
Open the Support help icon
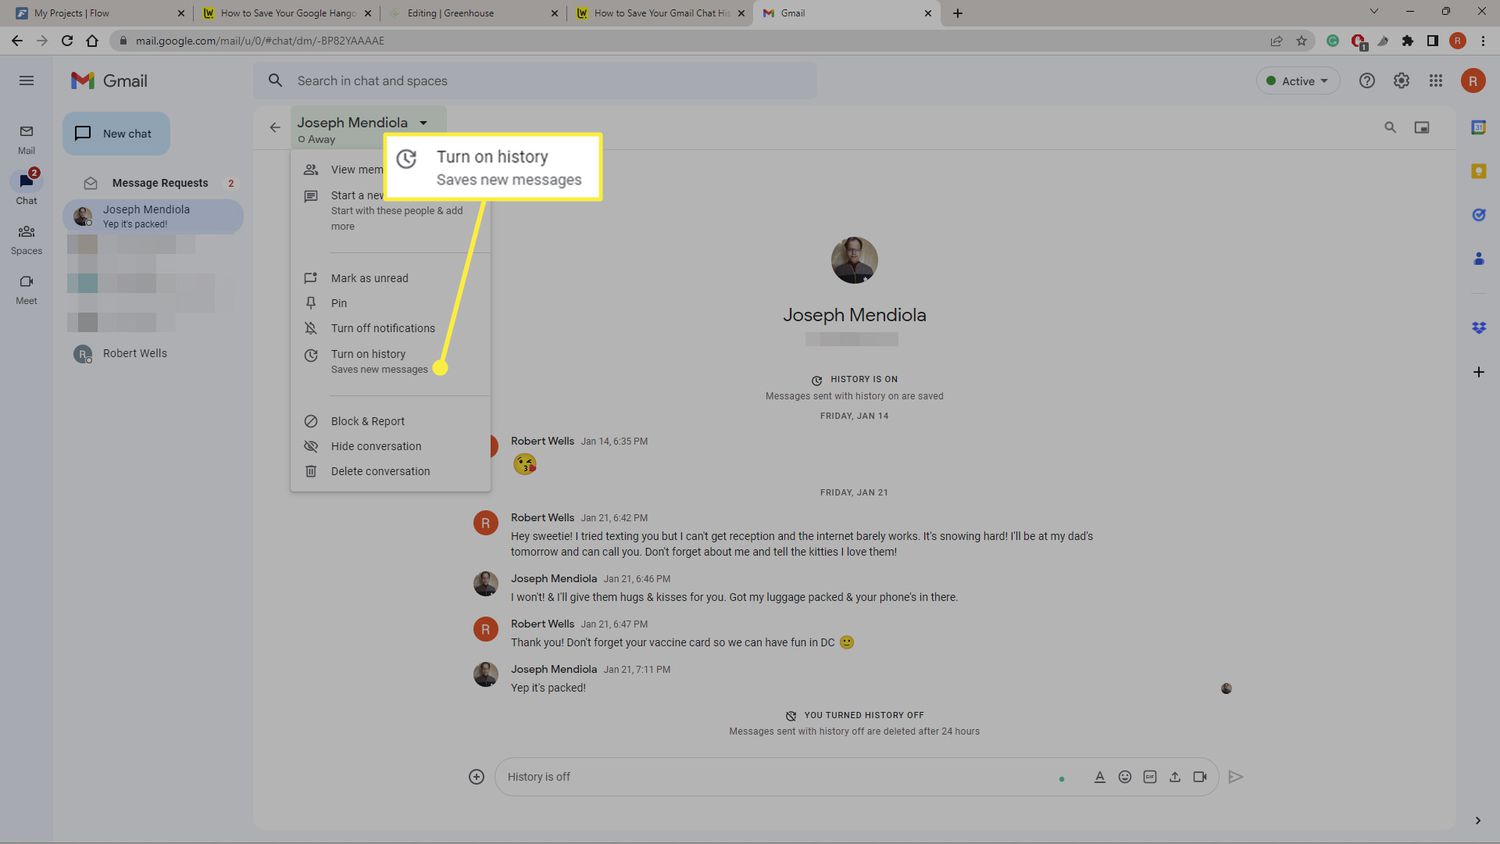[1367, 81]
